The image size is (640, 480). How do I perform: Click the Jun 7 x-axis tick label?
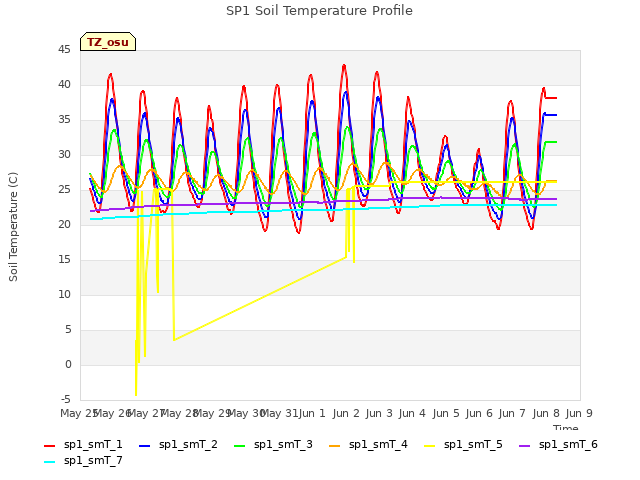click(x=512, y=413)
